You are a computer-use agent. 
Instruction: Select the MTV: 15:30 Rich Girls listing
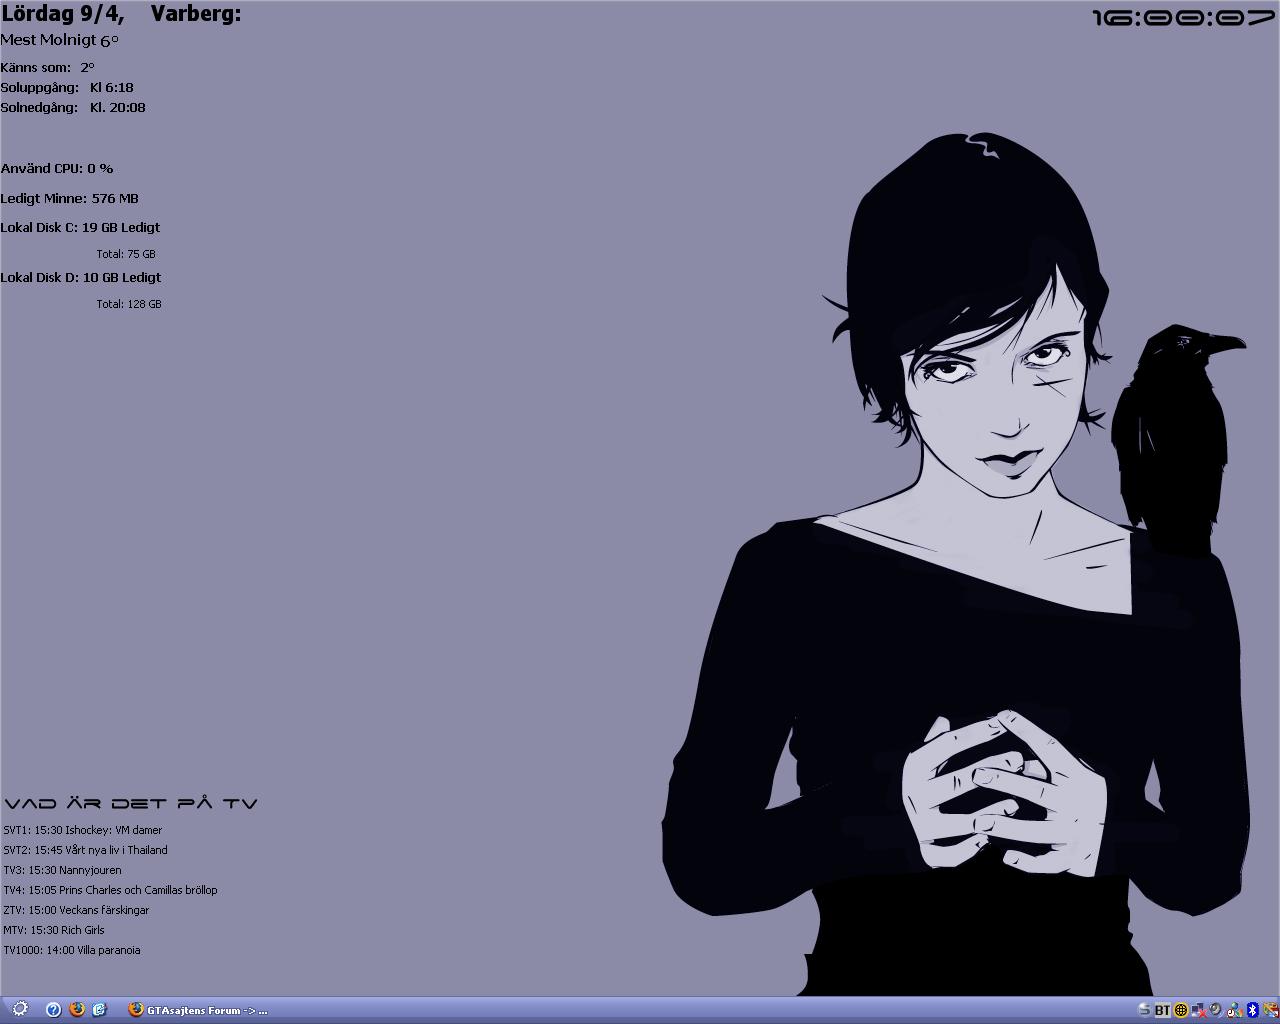54,930
